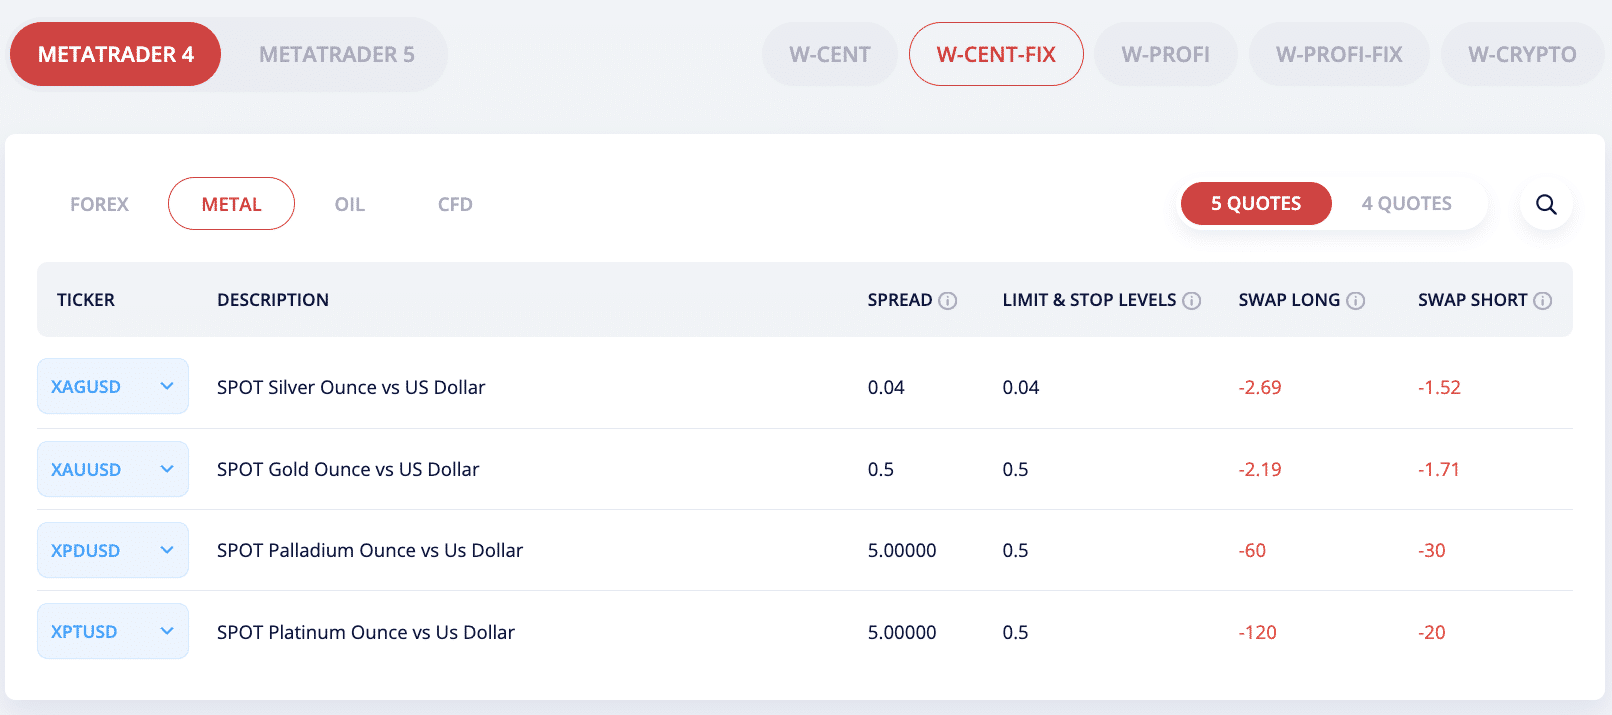Click the Spread column header label
The image size is (1612, 715).
point(900,300)
